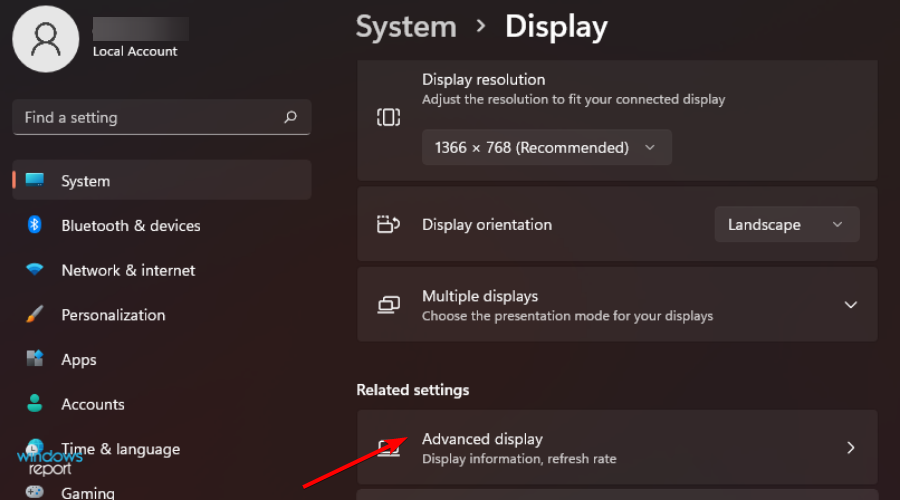The height and width of the screenshot is (500, 900).
Task: Click the Advanced display chevron arrow
Action: click(851, 447)
